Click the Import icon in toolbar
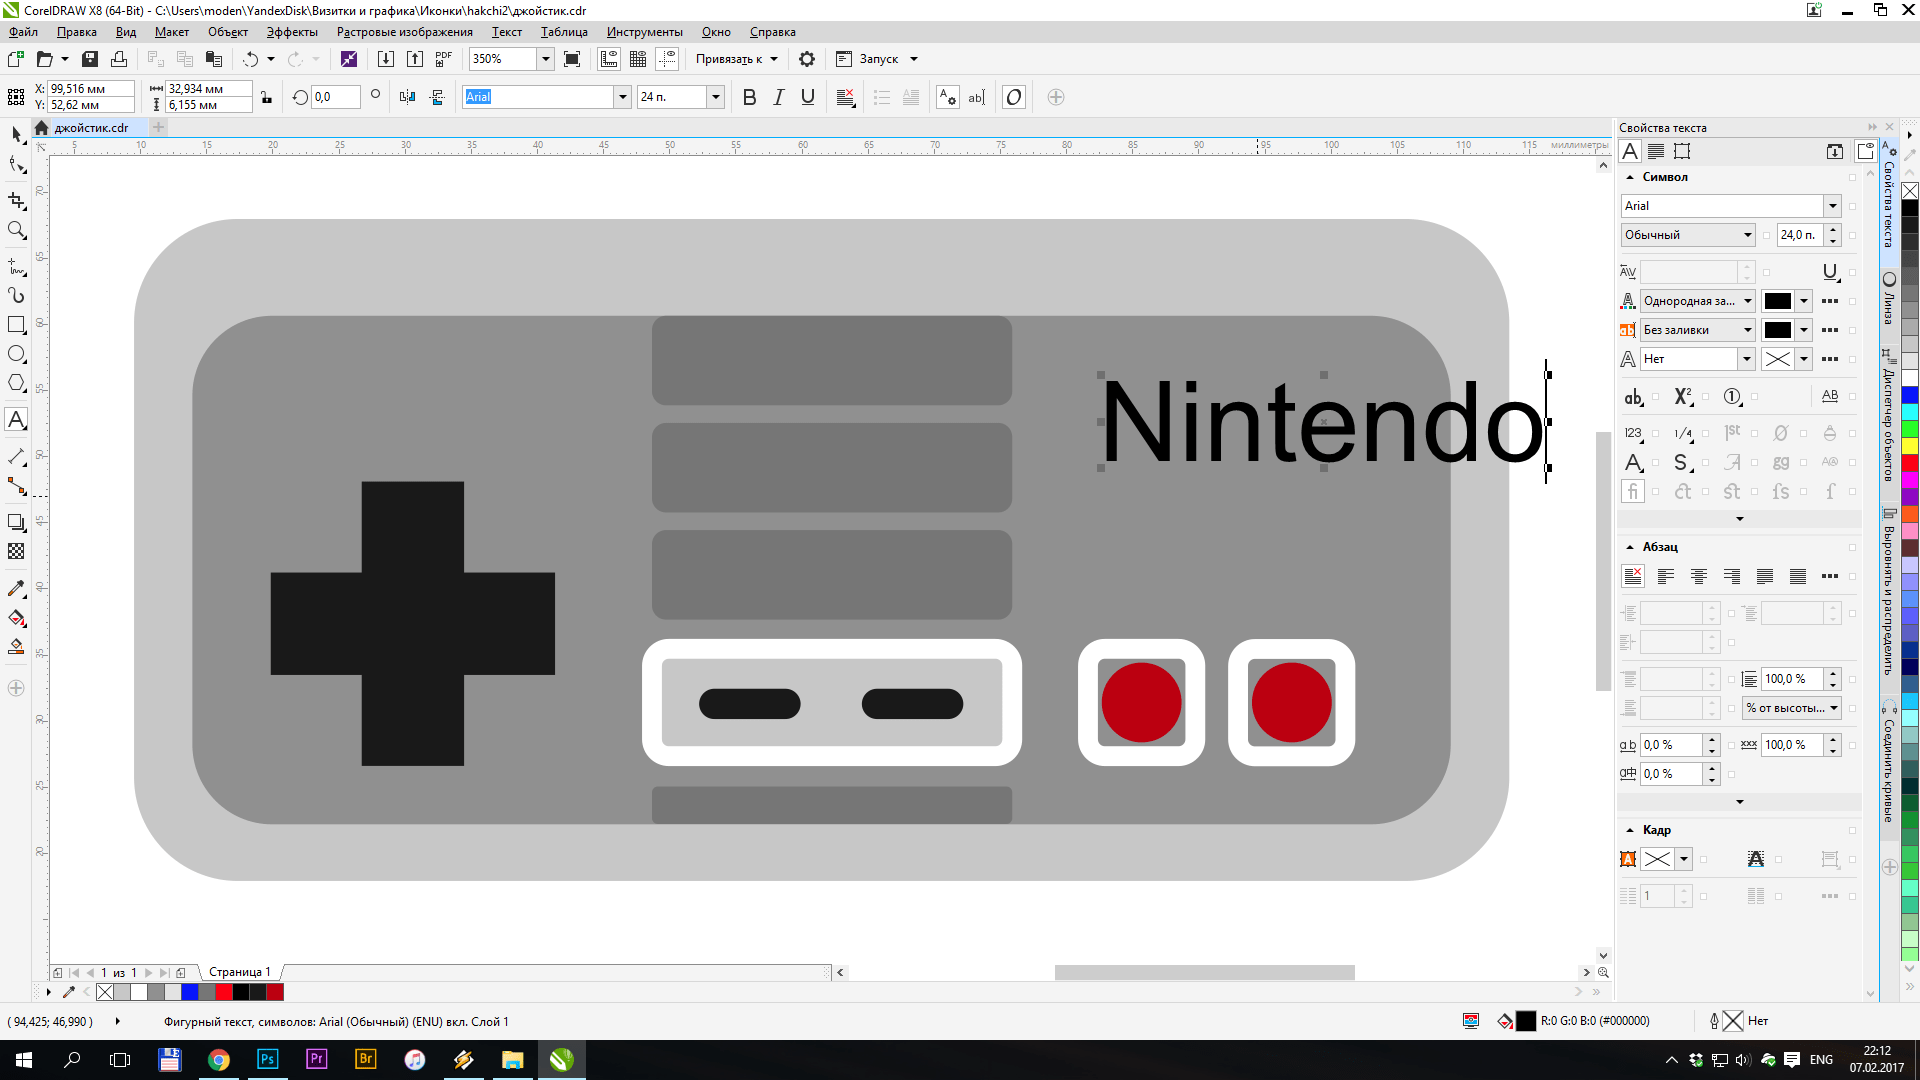This screenshot has width=1920, height=1080. (385, 59)
